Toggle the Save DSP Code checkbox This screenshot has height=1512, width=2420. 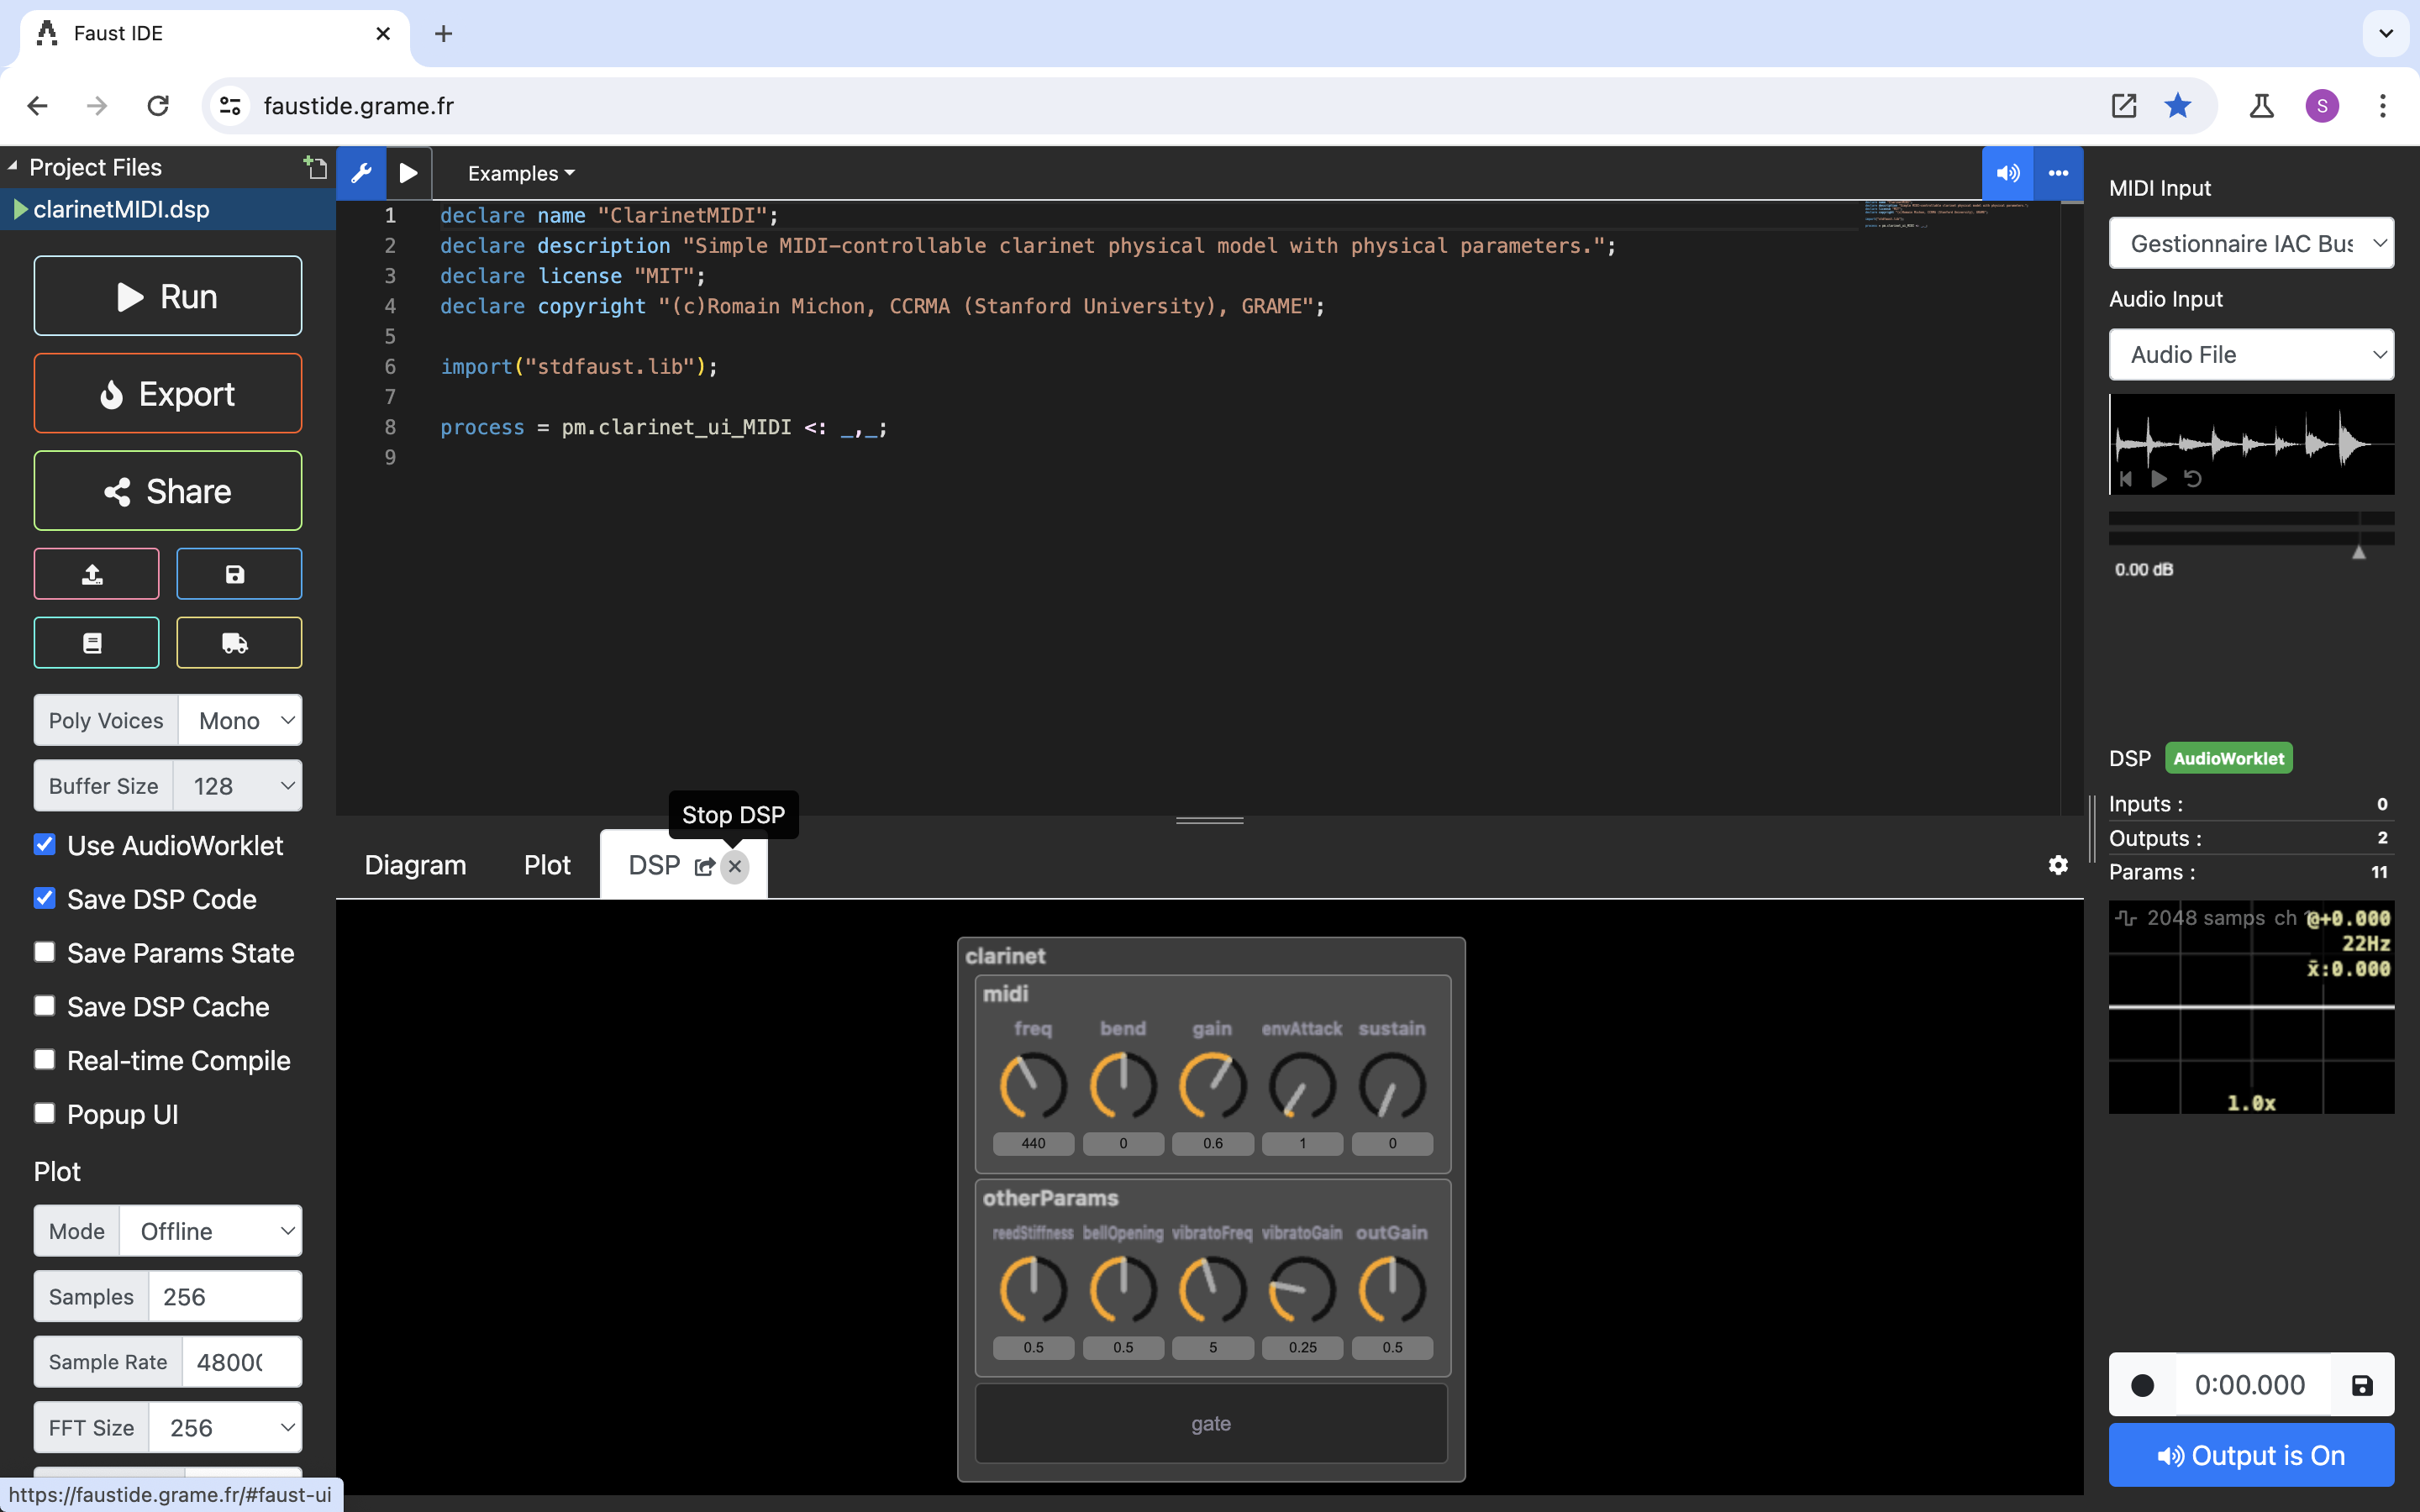pyautogui.click(x=44, y=897)
